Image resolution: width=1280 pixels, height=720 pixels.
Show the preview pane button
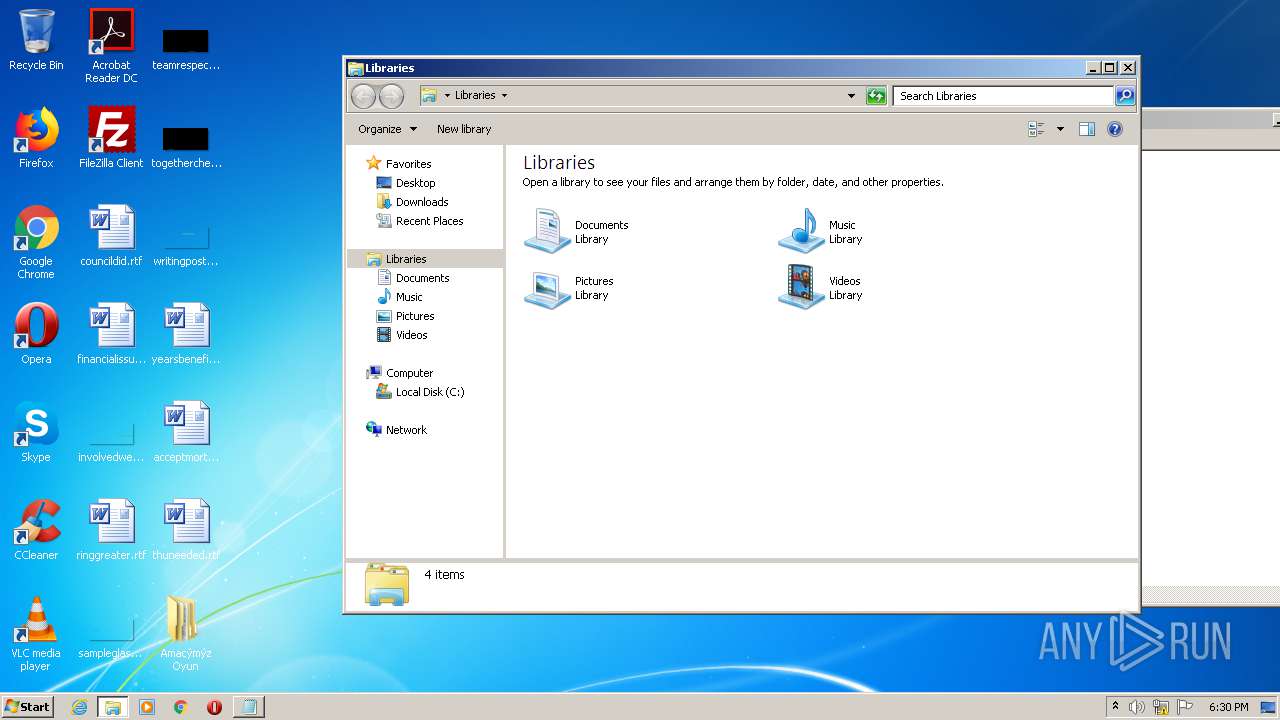[1087, 129]
